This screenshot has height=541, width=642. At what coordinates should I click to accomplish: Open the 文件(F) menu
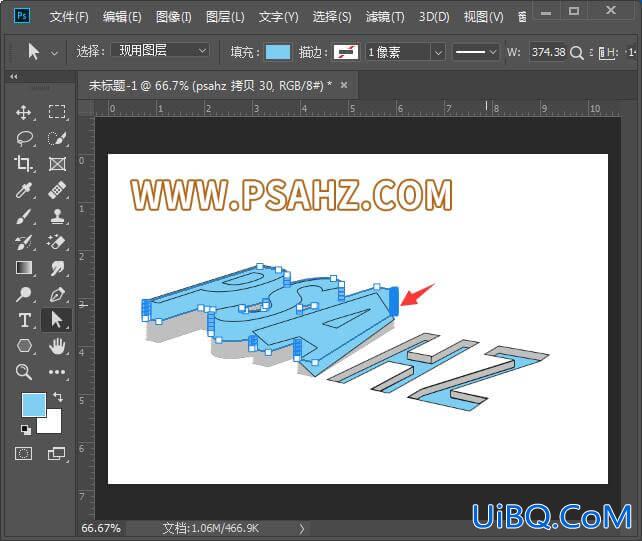[69, 17]
